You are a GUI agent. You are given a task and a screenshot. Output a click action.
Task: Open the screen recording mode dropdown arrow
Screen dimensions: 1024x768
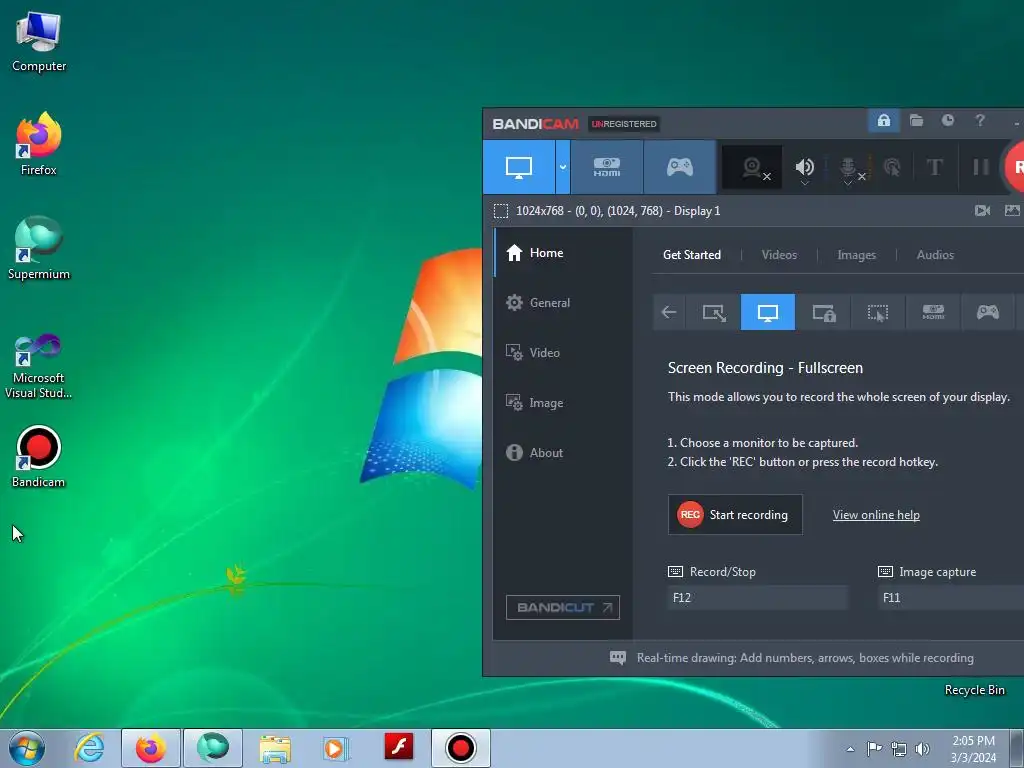click(x=563, y=167)
